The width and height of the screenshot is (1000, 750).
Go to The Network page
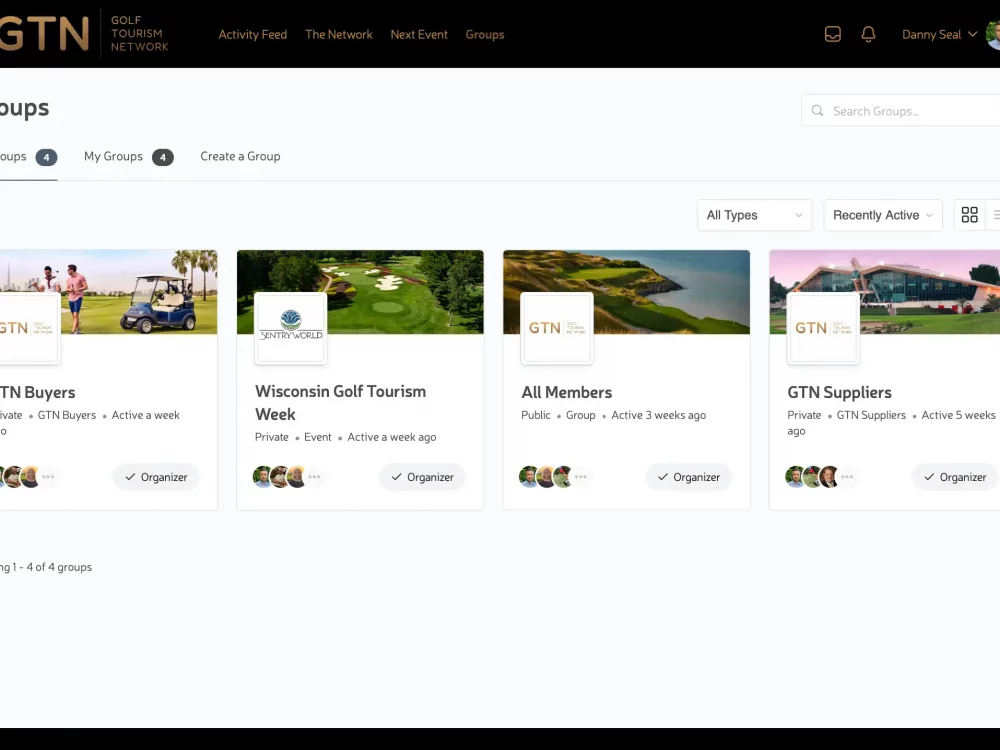click(338, 34)
